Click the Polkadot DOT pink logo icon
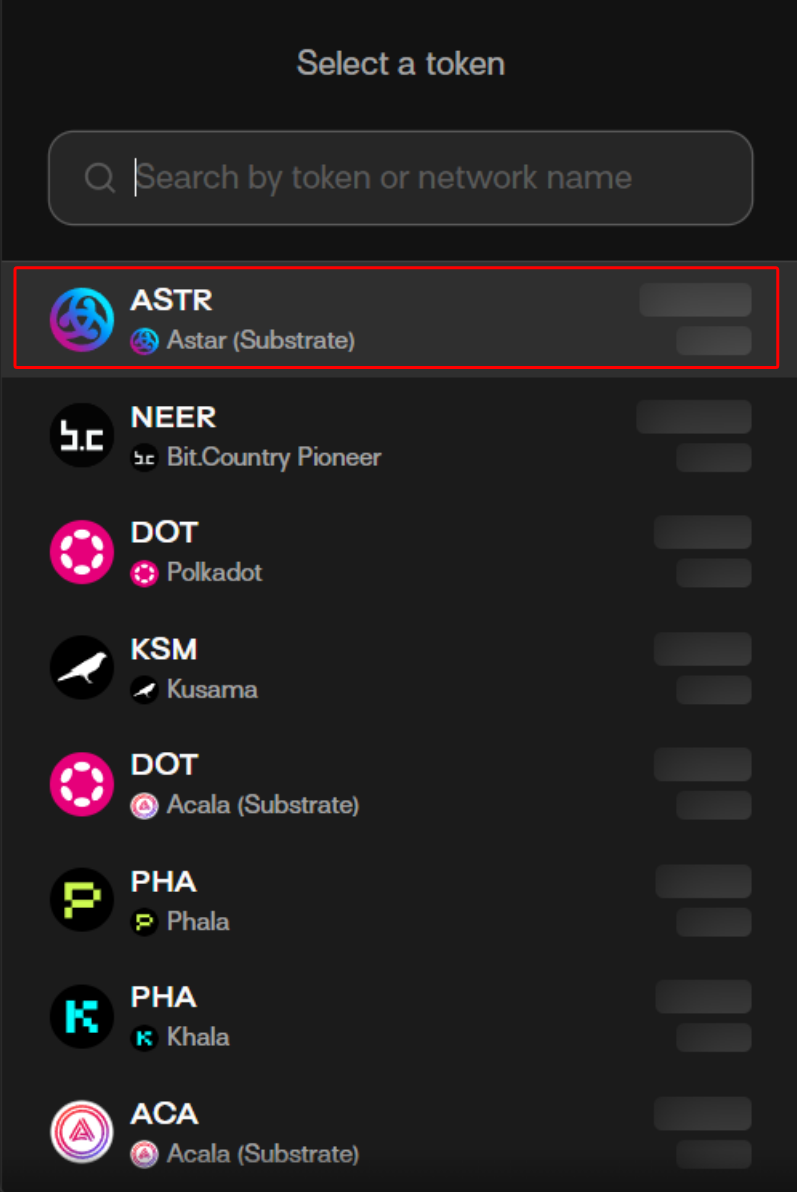Screen dimensions: 797x1192 point(82,552)
